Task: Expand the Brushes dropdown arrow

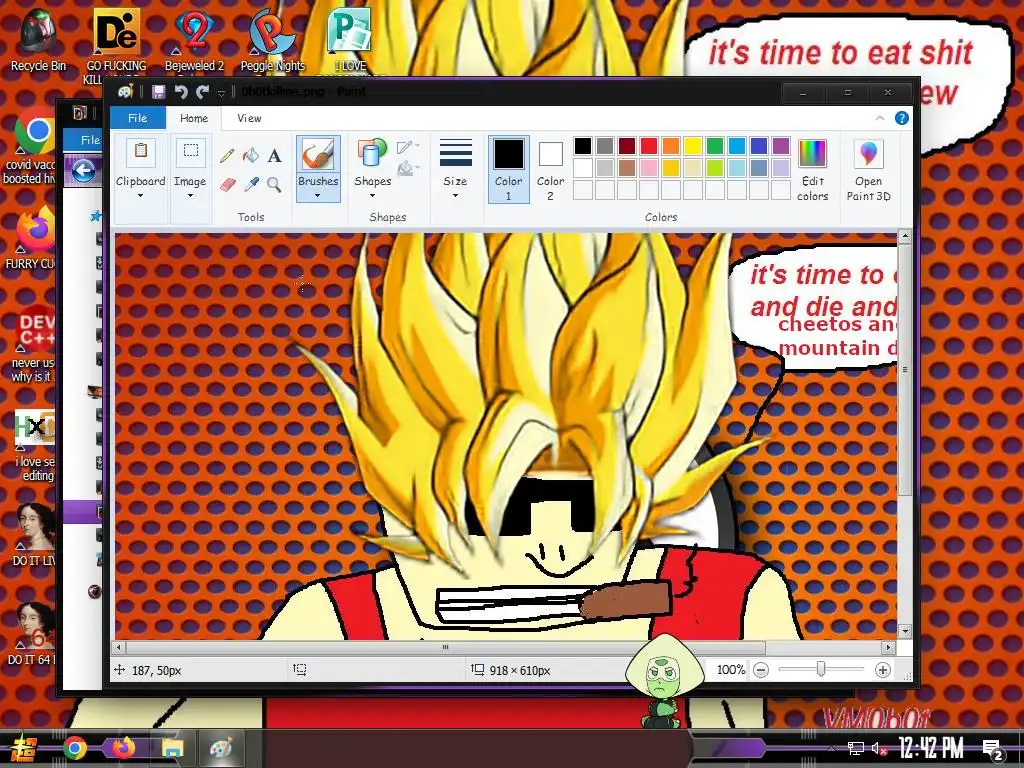Action: [x=318, y=195]
